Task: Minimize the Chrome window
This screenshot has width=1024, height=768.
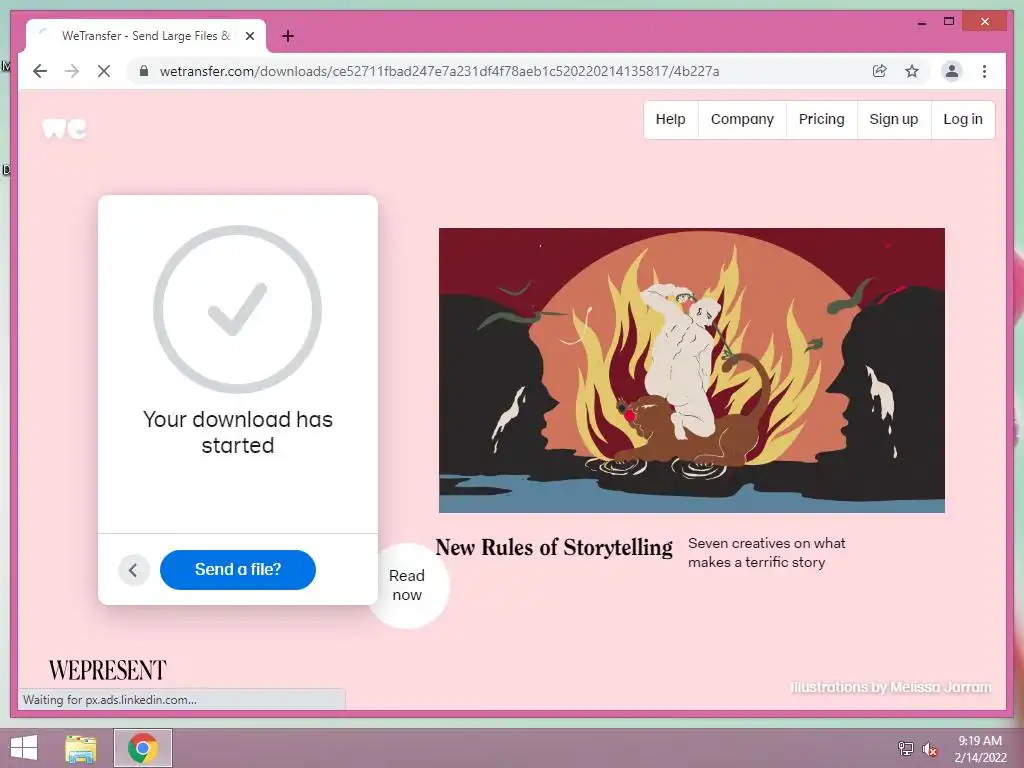Action: (x=921, y=23)
